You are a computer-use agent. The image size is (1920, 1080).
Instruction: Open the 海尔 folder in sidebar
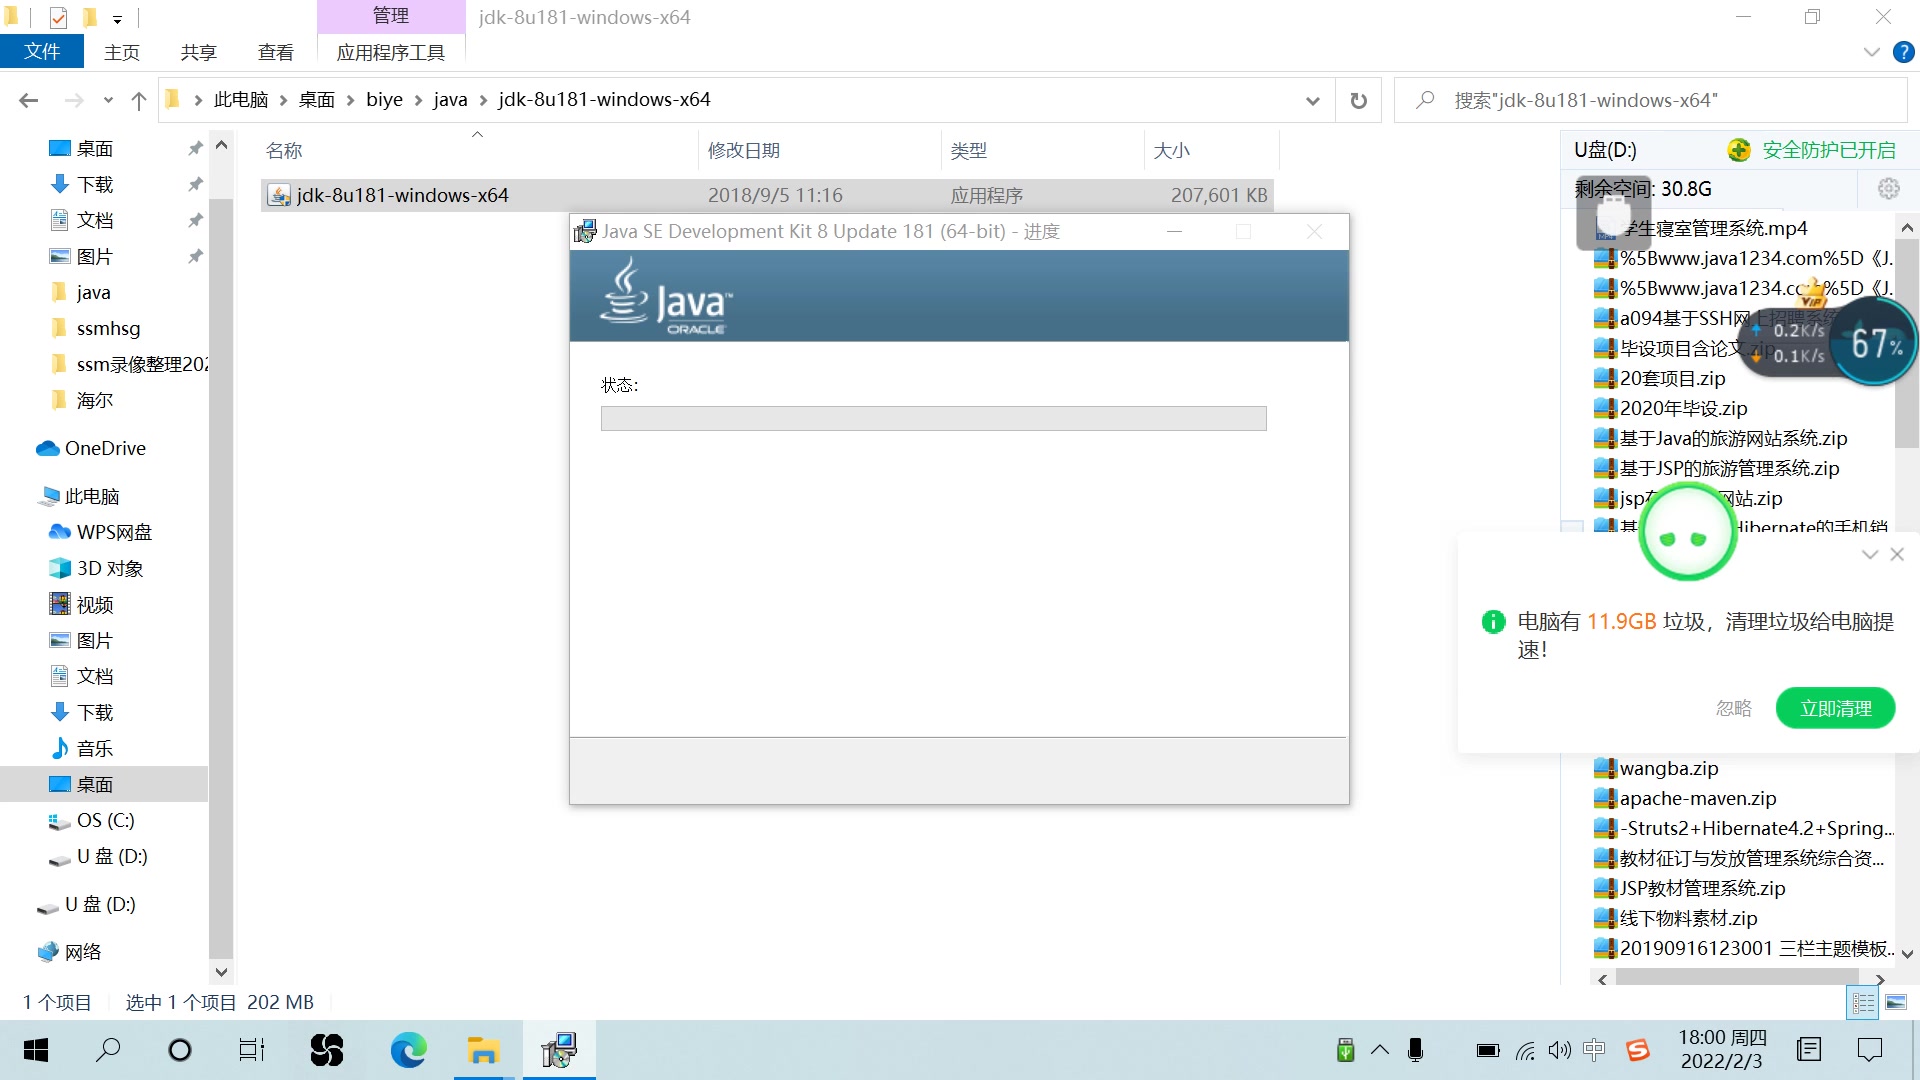95,400
